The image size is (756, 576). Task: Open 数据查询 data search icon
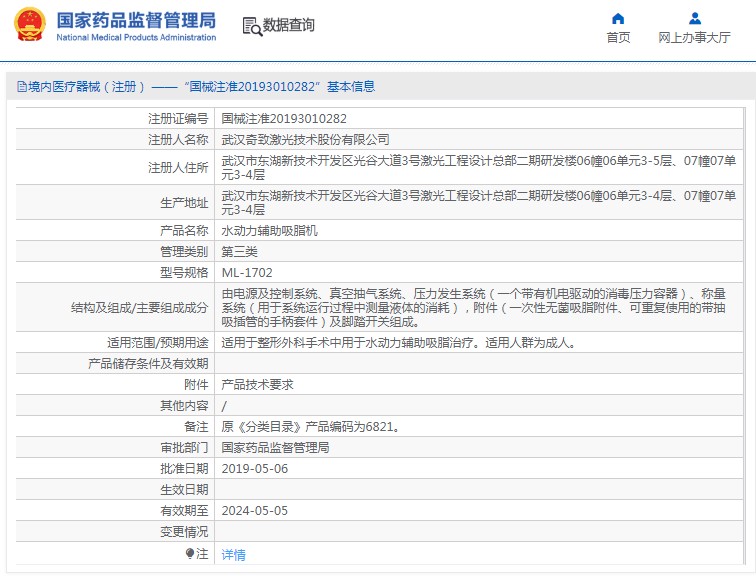click(x=252, y=27)
